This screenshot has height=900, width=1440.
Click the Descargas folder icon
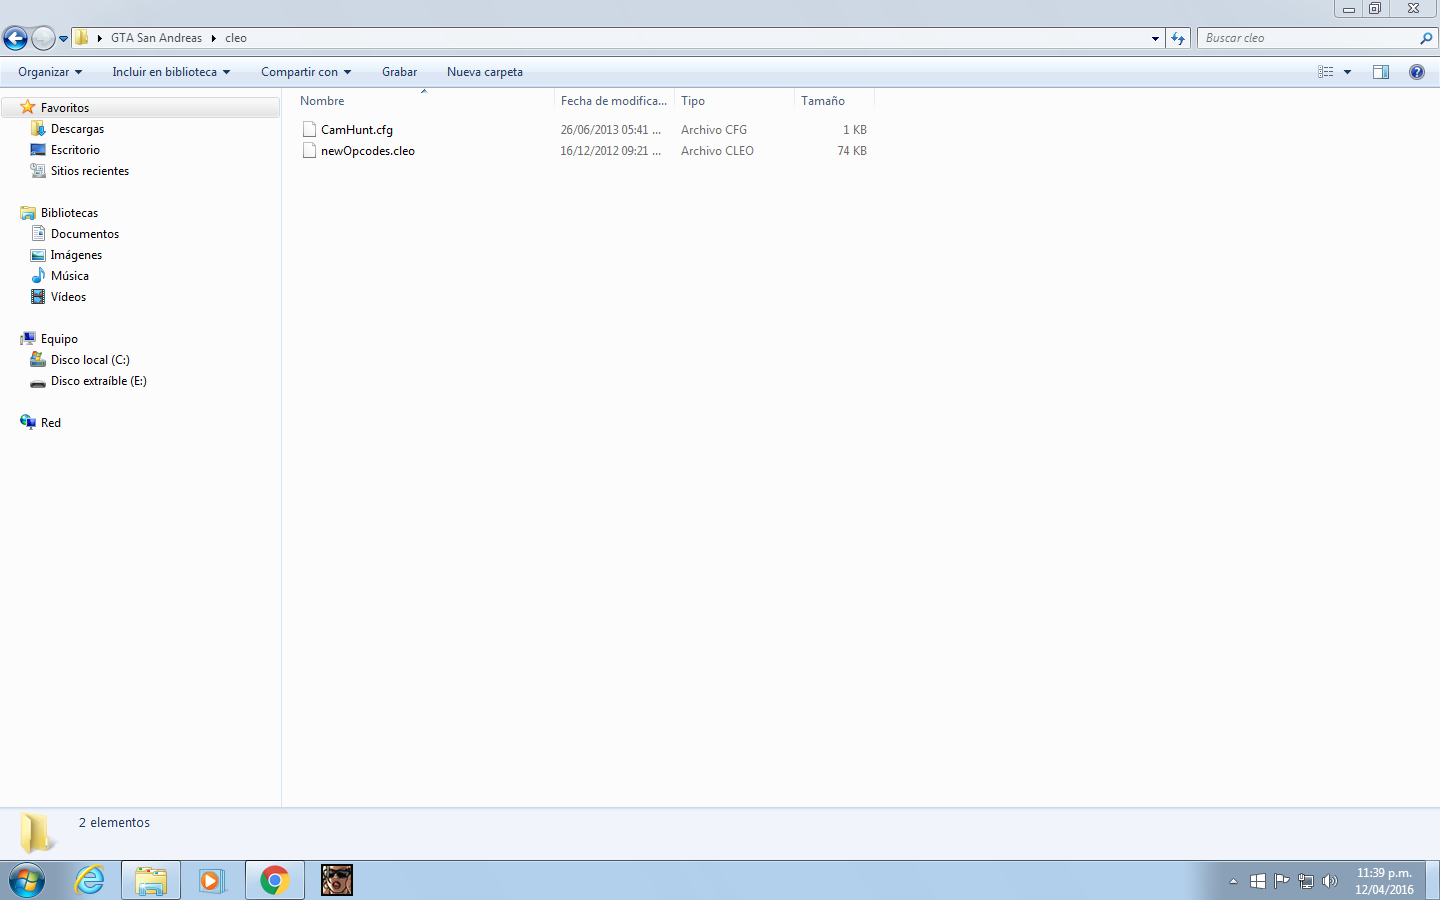tap(38, 128)
